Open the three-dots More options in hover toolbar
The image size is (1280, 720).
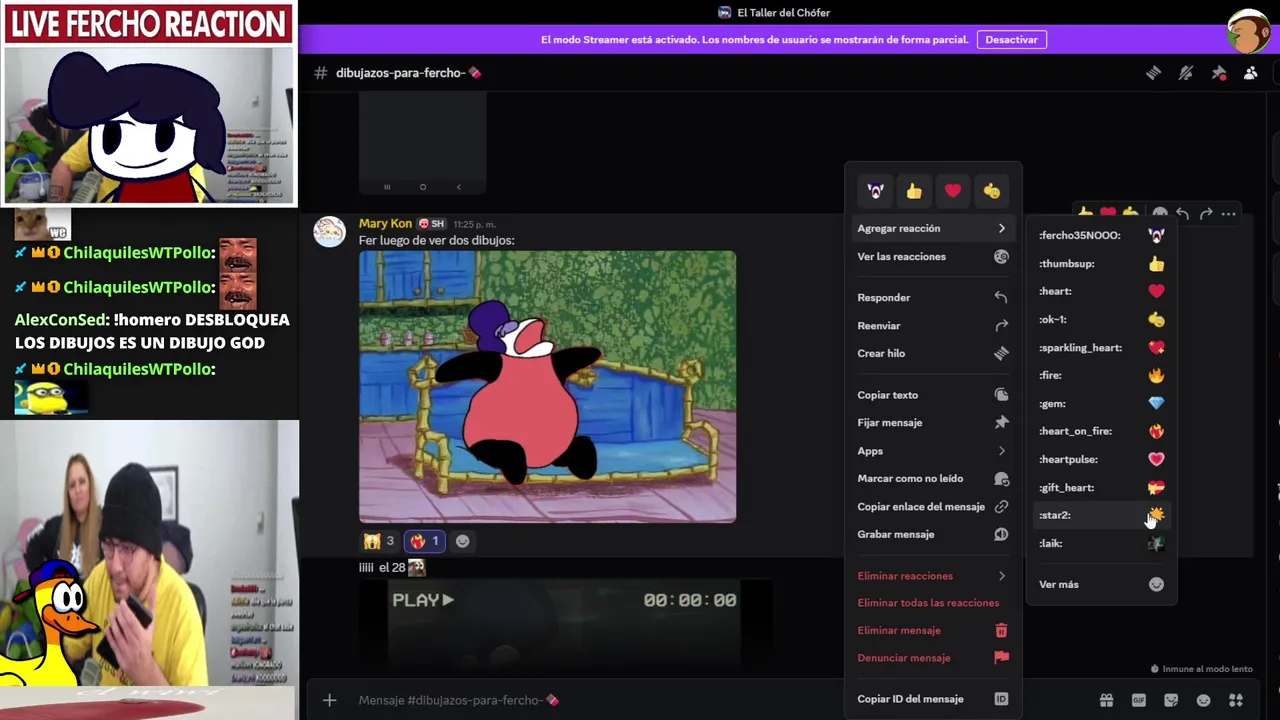click(1229, 213)
